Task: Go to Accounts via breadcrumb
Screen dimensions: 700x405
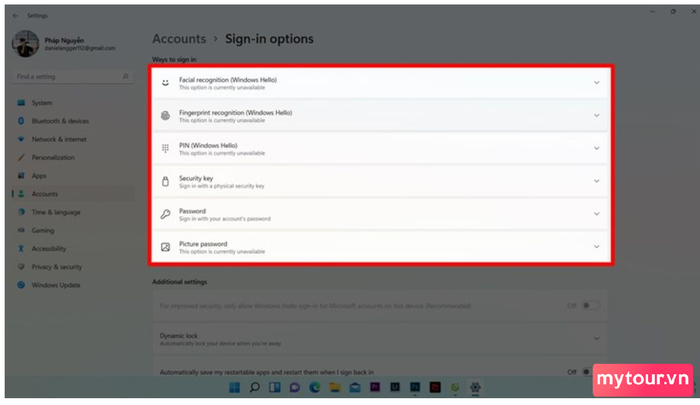Action: pos(179,39)
